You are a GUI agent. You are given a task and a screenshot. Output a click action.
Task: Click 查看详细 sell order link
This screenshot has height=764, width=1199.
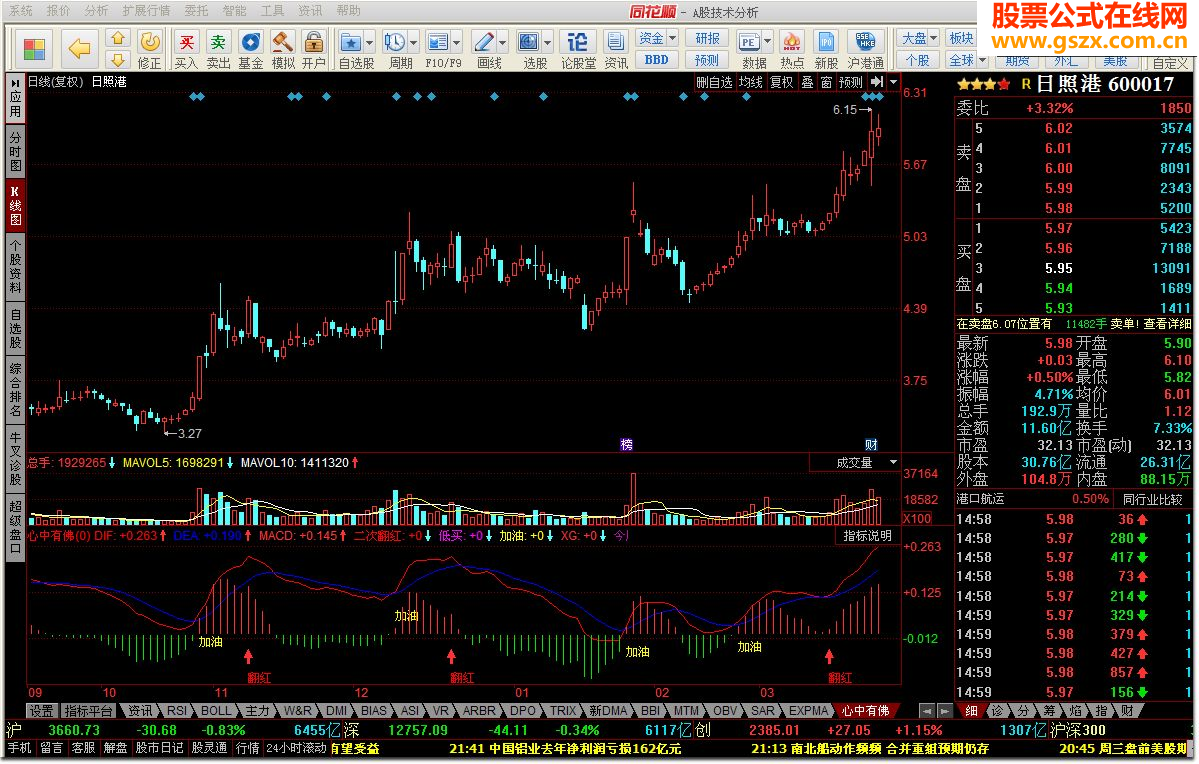click(x=1167, y=324)
